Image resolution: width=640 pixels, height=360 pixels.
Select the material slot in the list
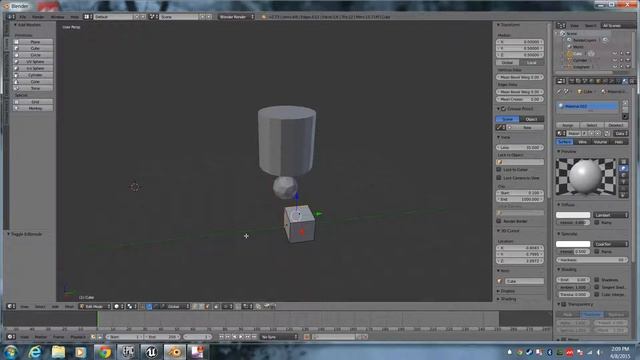587,106
